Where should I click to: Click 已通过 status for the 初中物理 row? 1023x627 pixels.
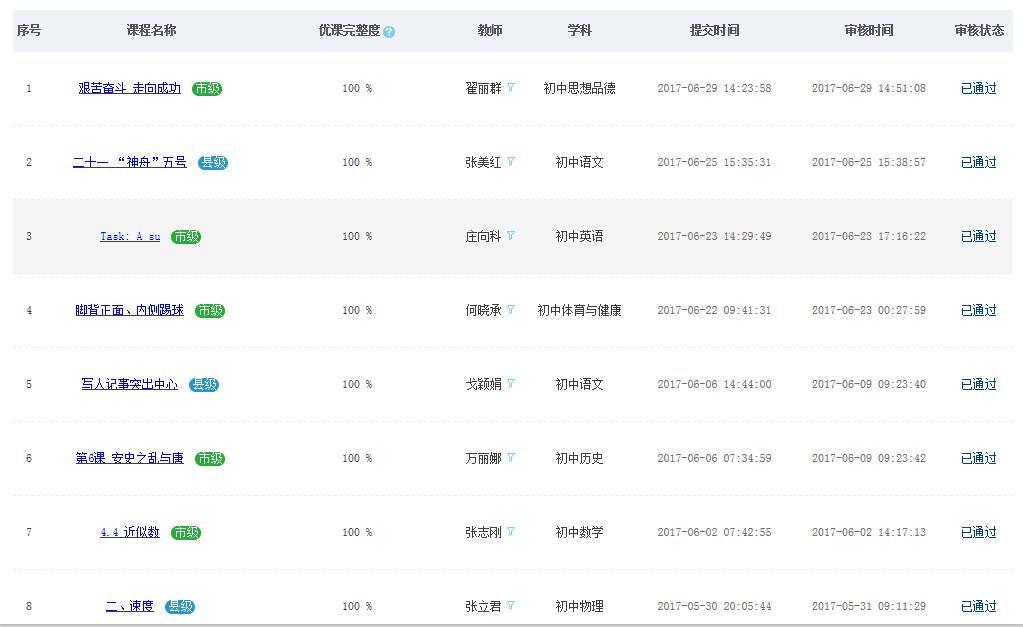pyautogui.click(x=978, y=606)
